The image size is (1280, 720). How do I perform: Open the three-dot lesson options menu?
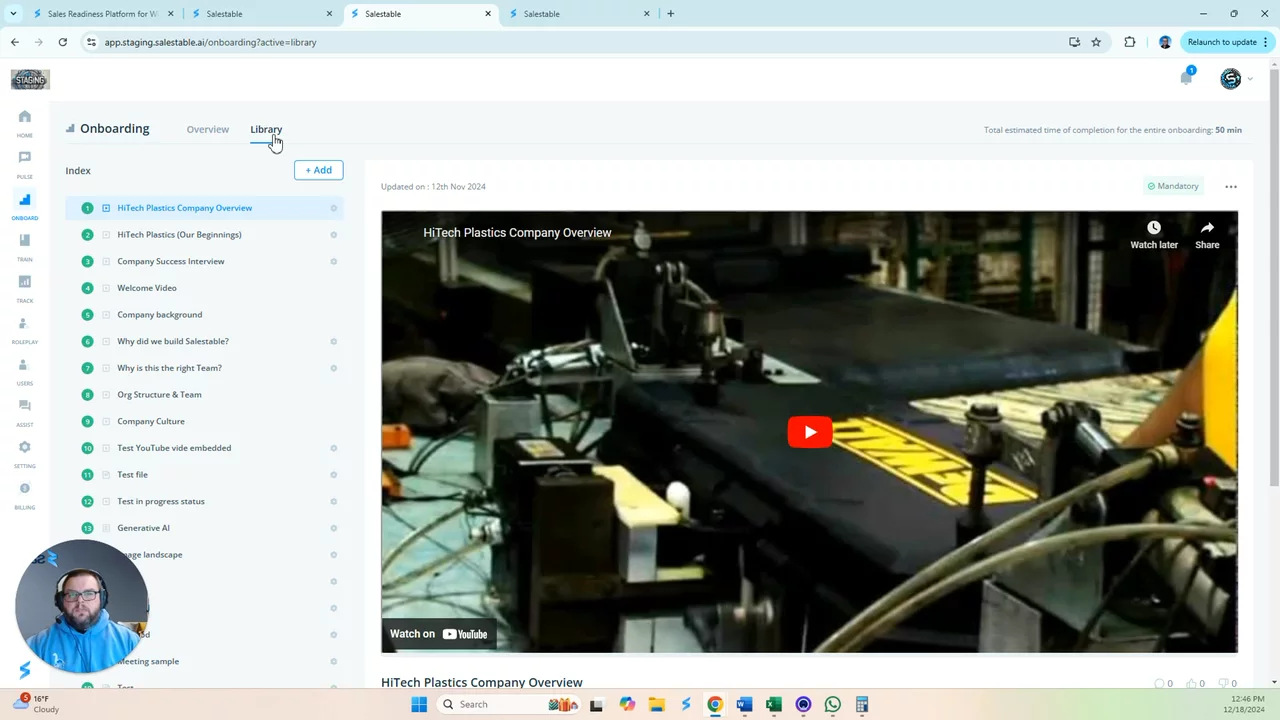1231,187
